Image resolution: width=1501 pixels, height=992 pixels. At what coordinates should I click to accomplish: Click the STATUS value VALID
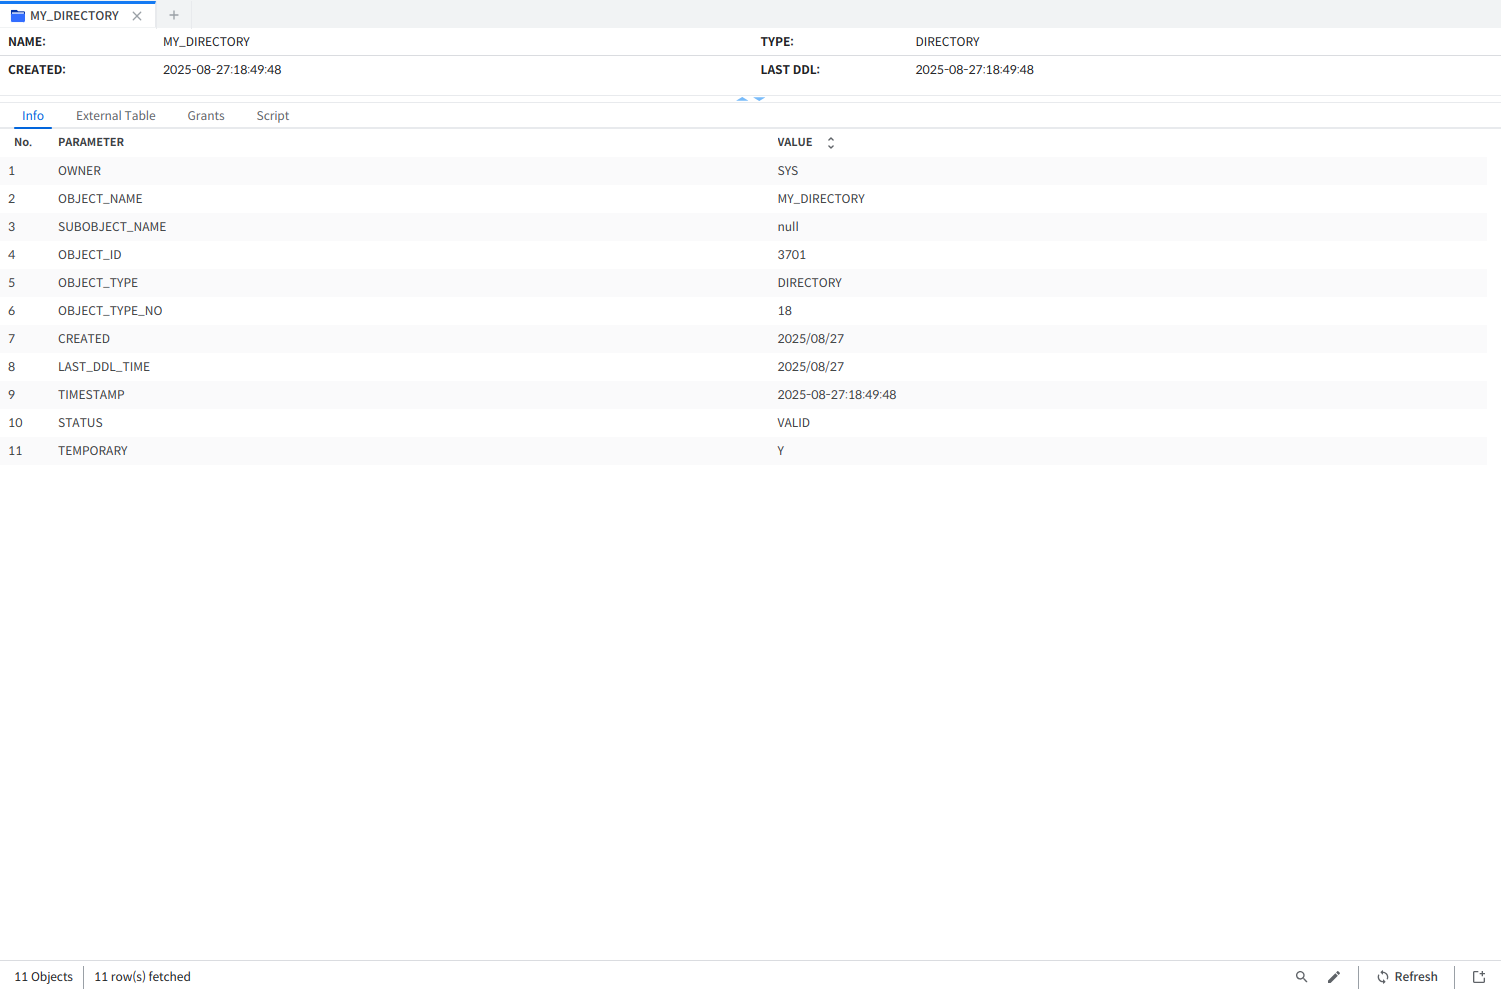click(793, 423)
